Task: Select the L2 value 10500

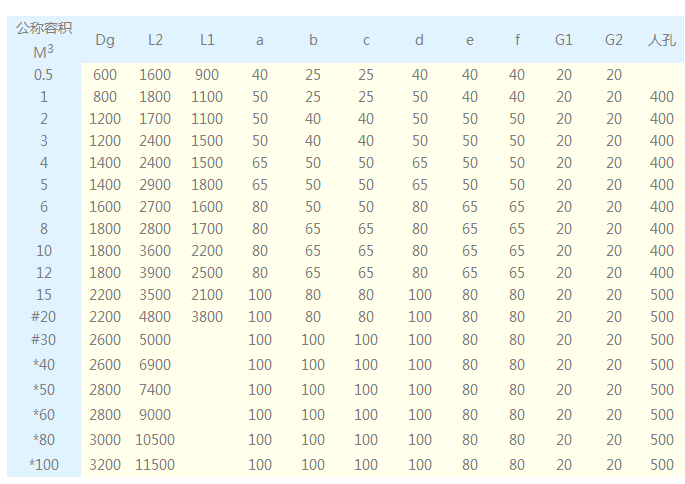Action: click(x=155, y=440)
